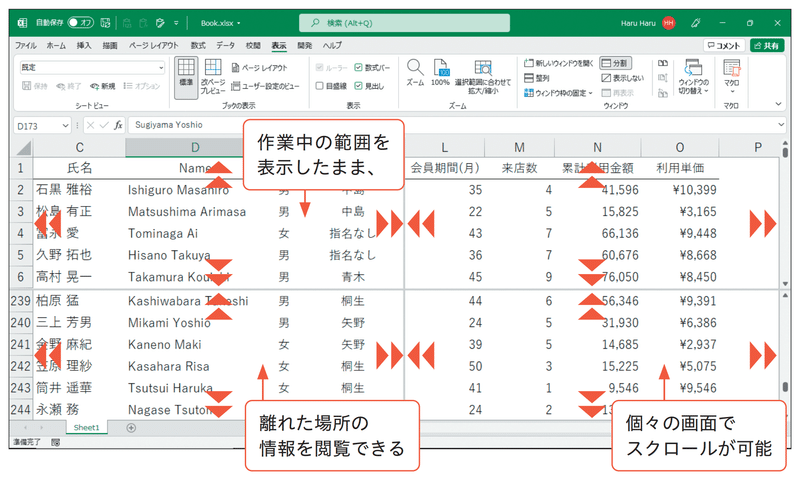Select row header 240

click(20, 323)
